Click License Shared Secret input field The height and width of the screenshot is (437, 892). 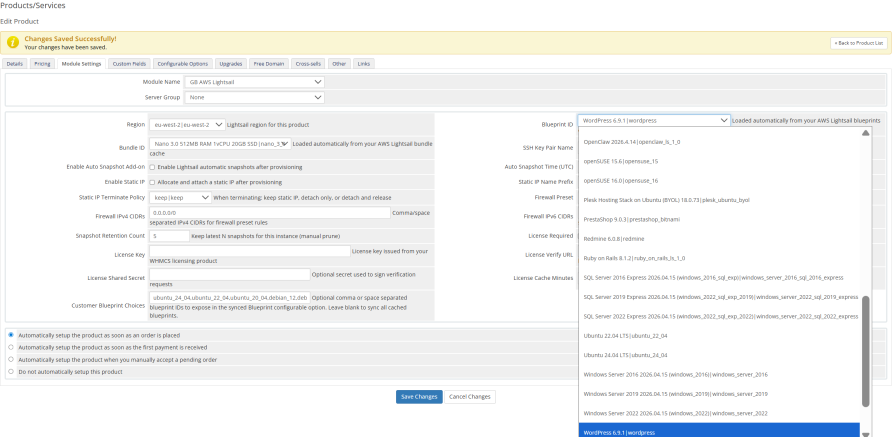[230, 274]
